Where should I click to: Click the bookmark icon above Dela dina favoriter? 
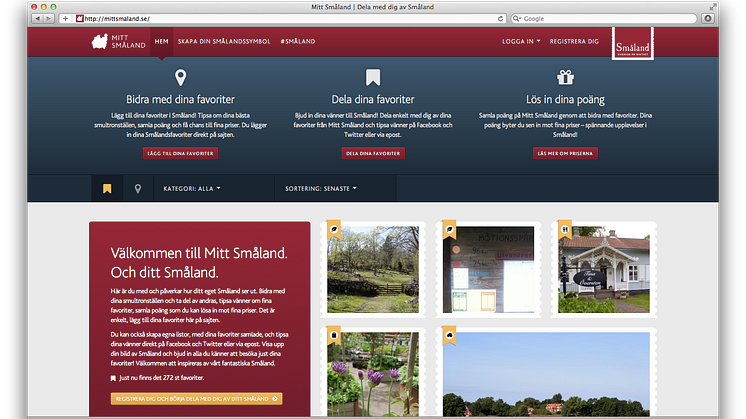pos(372,78)
